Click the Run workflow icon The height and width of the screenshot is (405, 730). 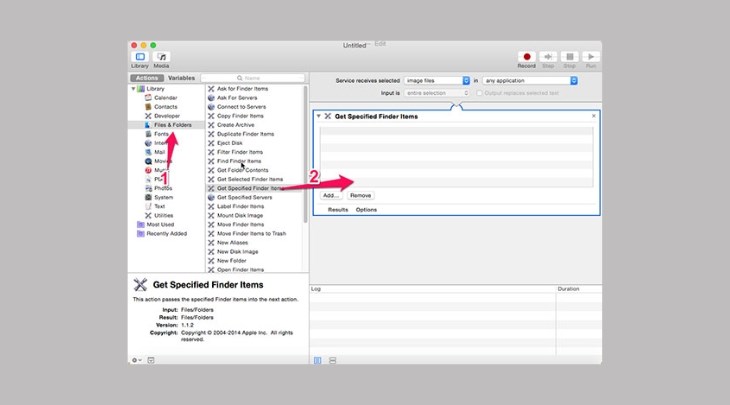(591, 58)
